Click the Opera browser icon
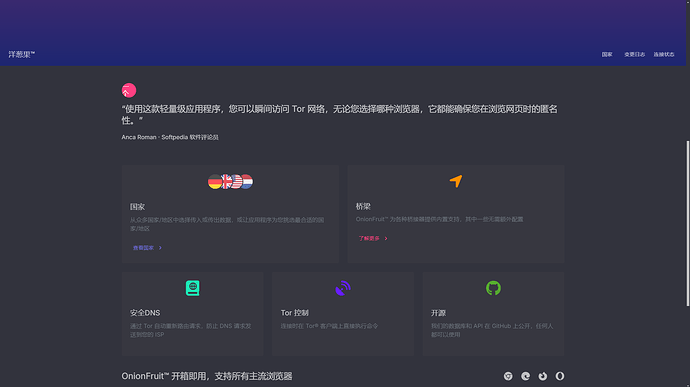Screen dimensions: 690x387 pyautogui.click(x=560, y=376)
